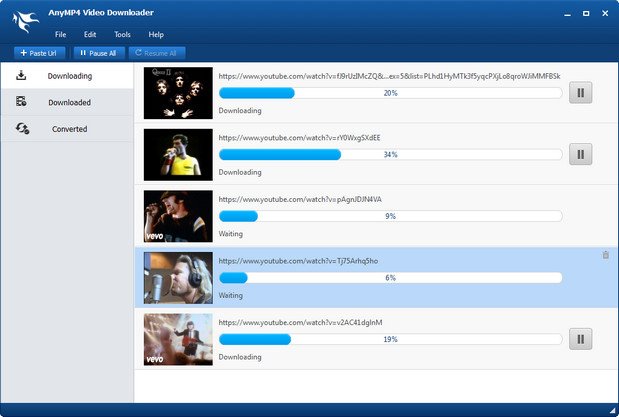619x417 pixels.
Task: Minimize the AnyMP4 window
Action: (567, 14)
